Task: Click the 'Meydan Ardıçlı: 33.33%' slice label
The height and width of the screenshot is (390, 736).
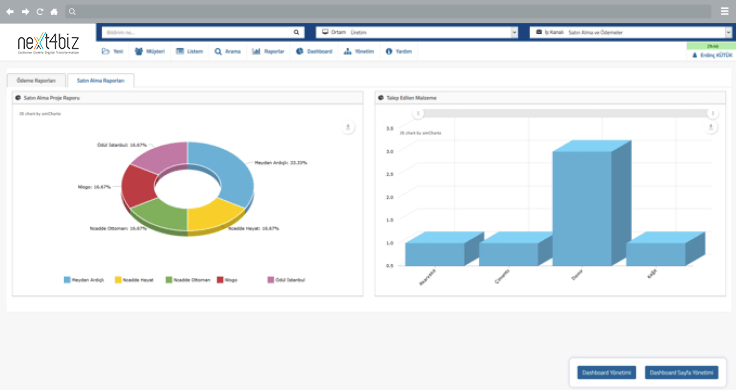Action: click(x=281, y=163)
